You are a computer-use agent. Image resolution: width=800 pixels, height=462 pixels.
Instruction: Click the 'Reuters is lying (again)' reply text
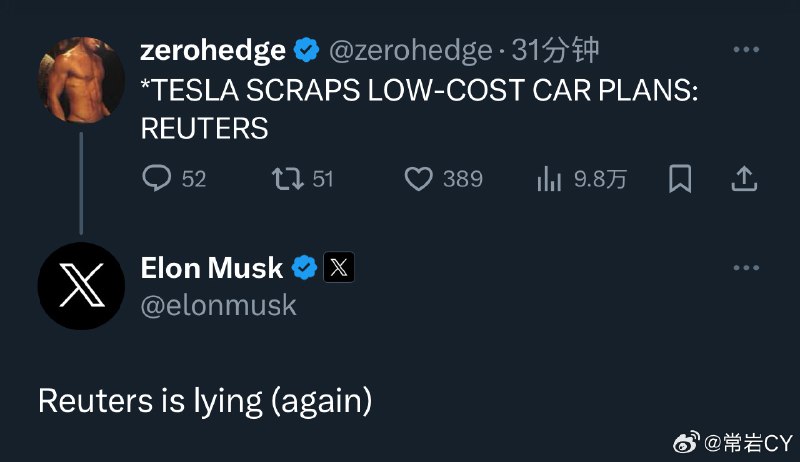coord(205,401)
